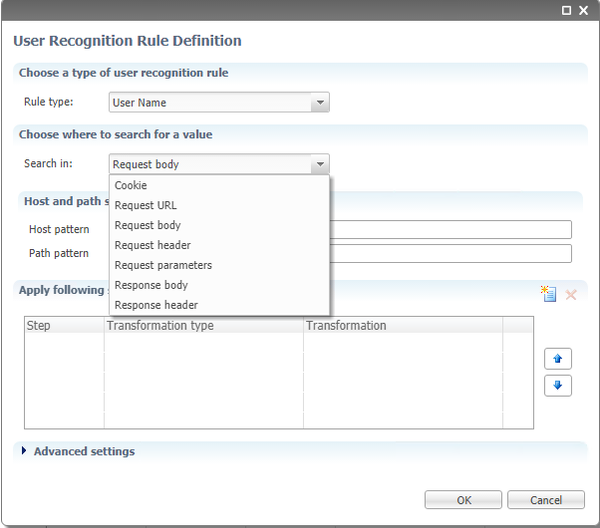Click the Transformation type column header
Screen dimensions: 600x528
pos(204,325)
